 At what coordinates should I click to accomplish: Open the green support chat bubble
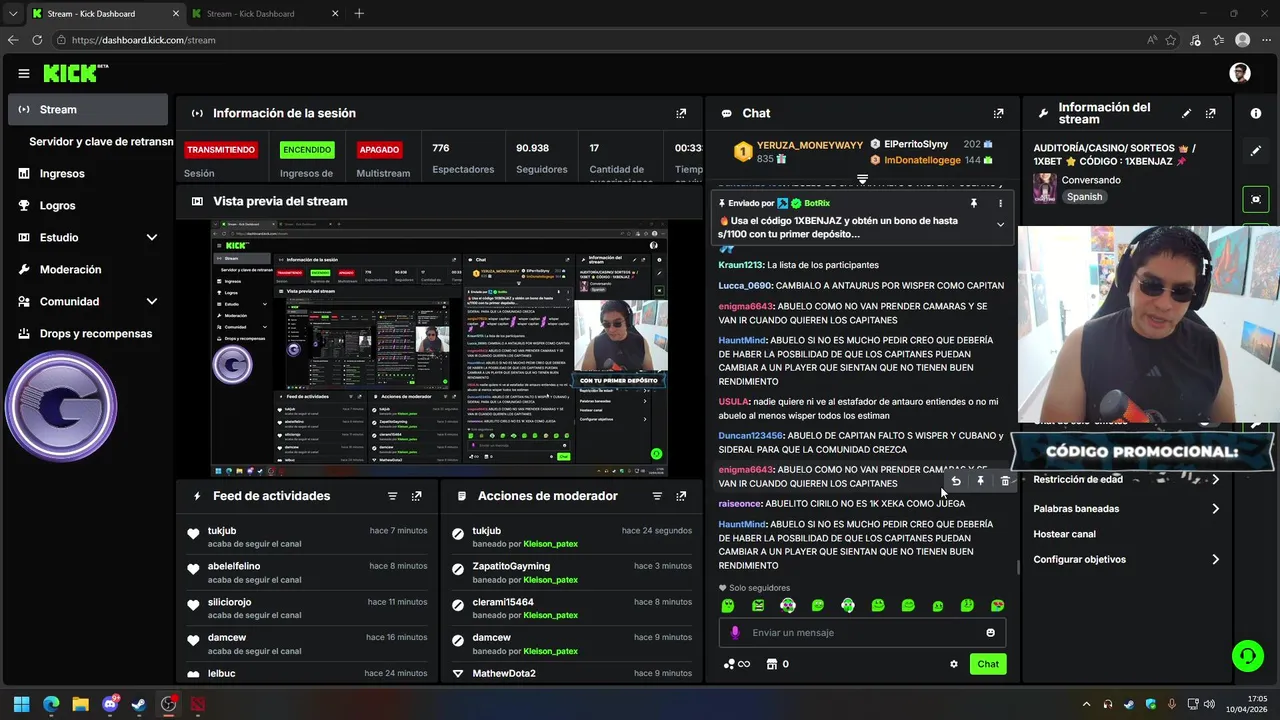pyautogui.click(x=1247, y=656)
